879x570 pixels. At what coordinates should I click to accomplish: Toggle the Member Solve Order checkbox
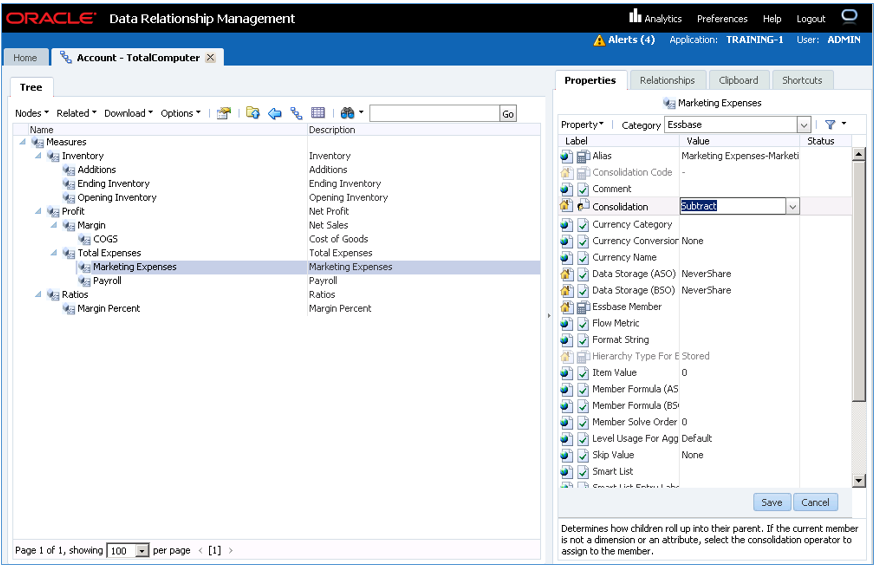tap(583, 422)
